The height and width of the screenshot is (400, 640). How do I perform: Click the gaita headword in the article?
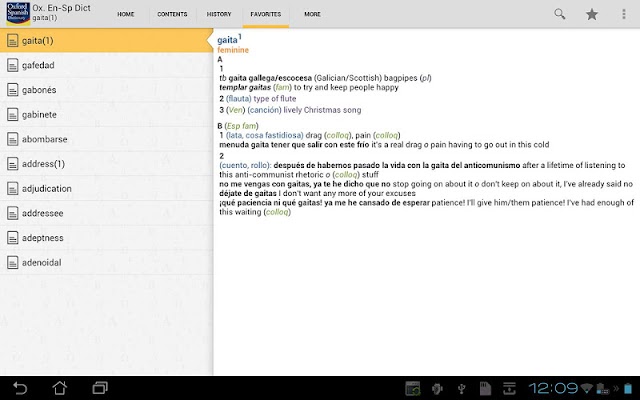click(x=229, y=40)
